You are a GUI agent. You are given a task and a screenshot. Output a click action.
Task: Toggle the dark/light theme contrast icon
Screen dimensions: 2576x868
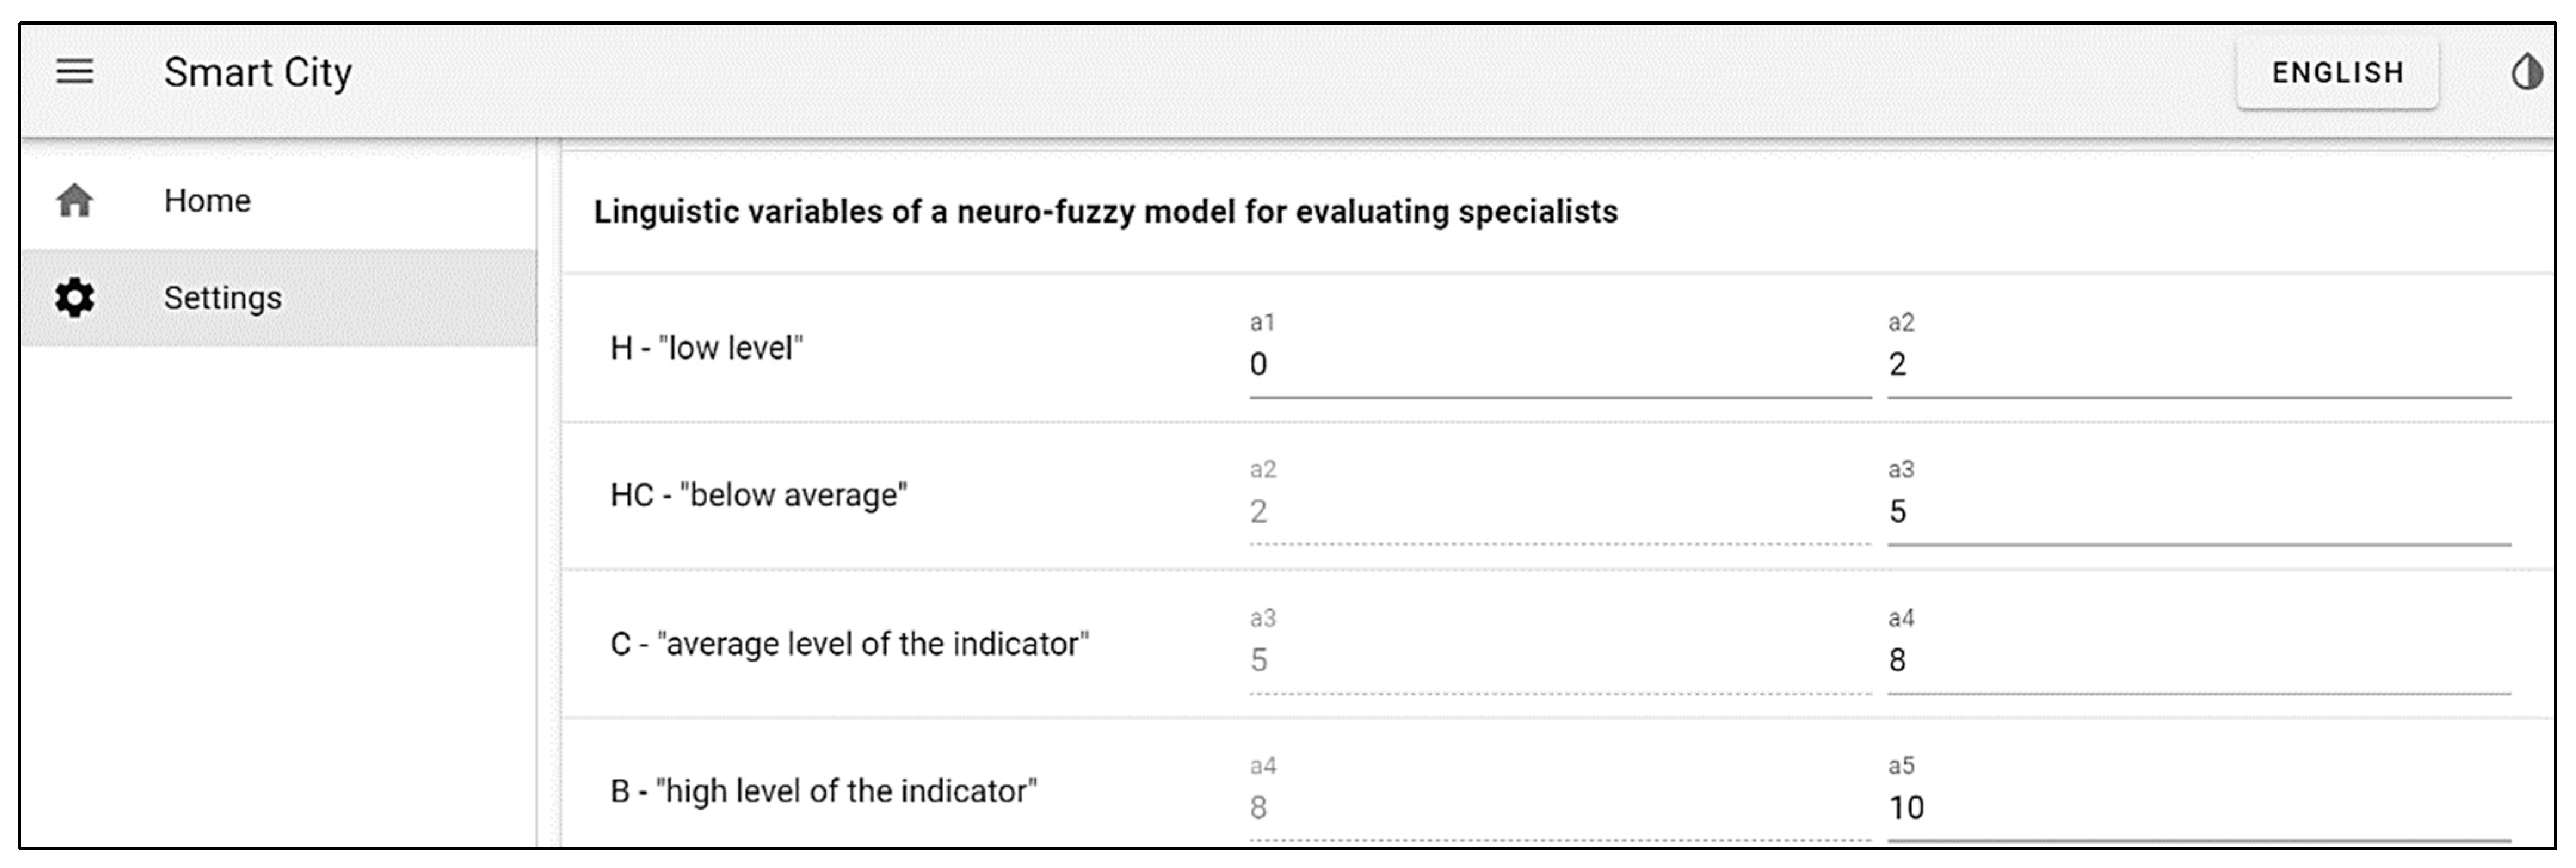(2527, 72)
